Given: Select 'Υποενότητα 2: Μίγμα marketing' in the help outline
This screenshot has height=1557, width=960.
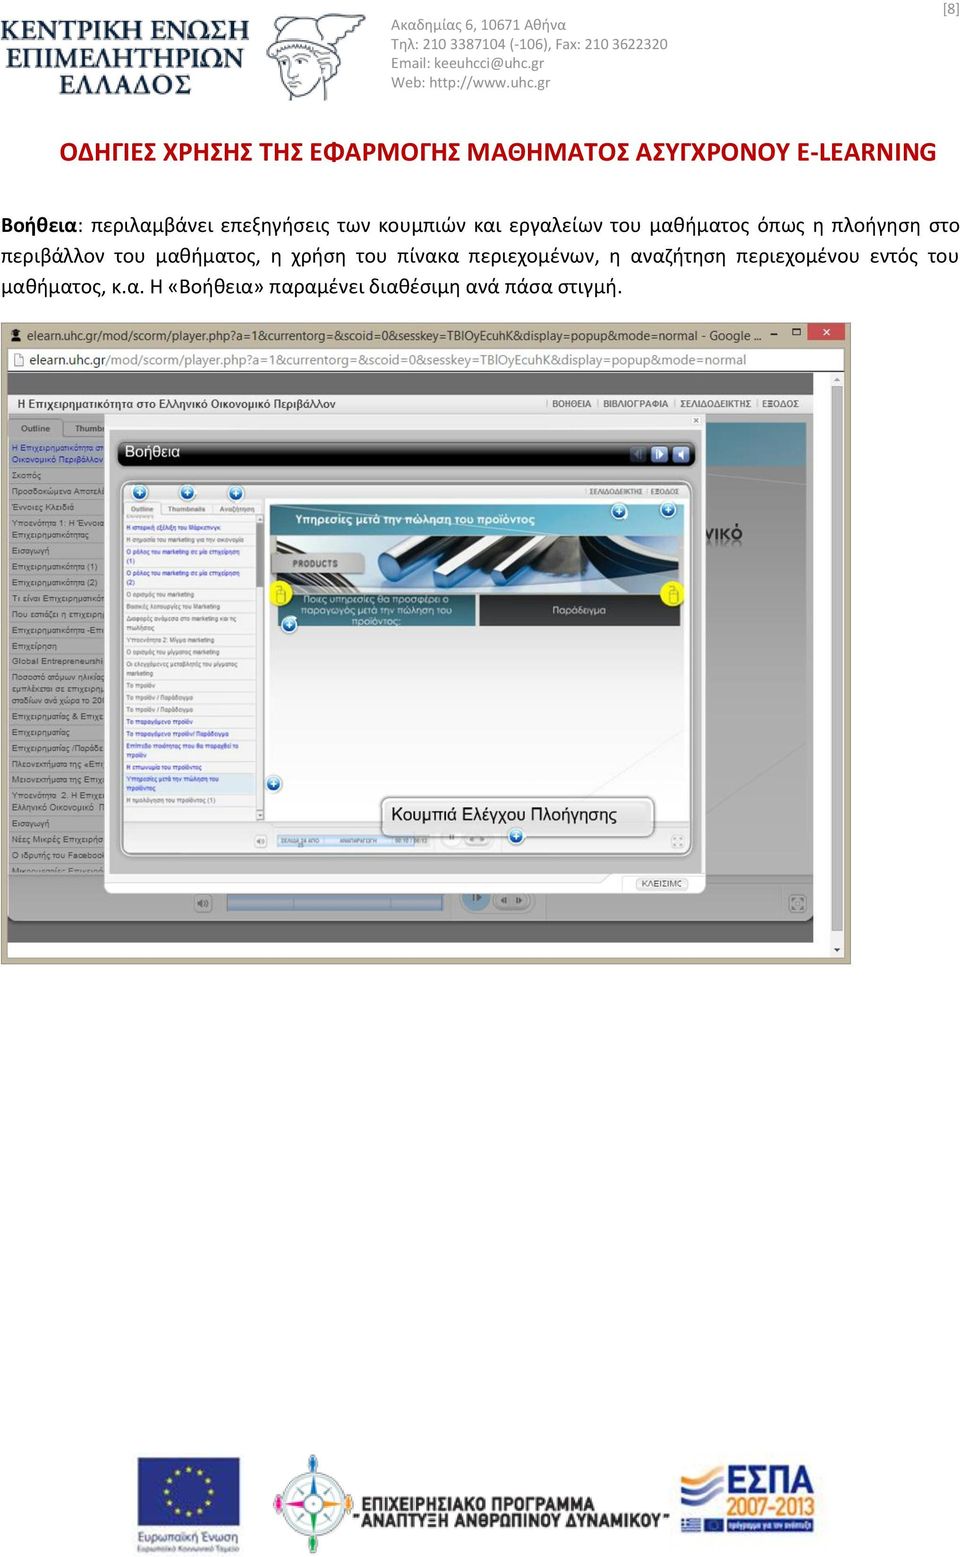Looking at the screenshot, I should pos(170,640).
